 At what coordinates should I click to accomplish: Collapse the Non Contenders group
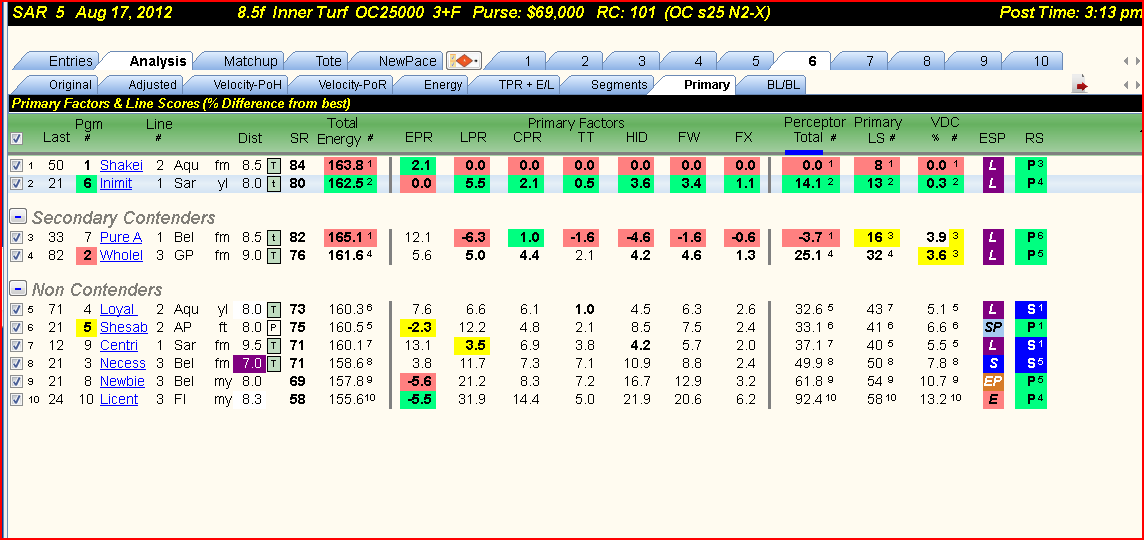(19, 290)
